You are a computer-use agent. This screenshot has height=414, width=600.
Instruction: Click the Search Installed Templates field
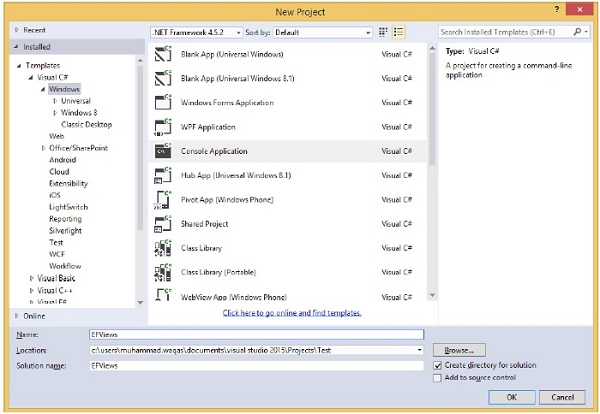click(x=505, y=32)
